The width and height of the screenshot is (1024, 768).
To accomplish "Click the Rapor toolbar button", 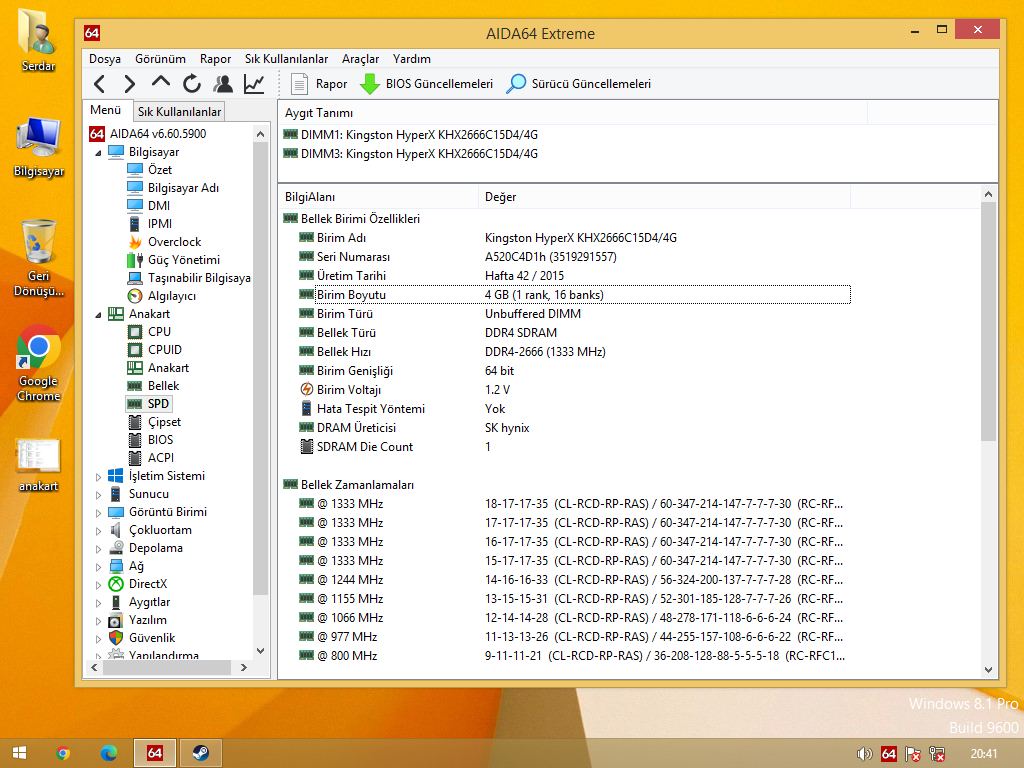I will pyautogui.click(x=319, y=84).
